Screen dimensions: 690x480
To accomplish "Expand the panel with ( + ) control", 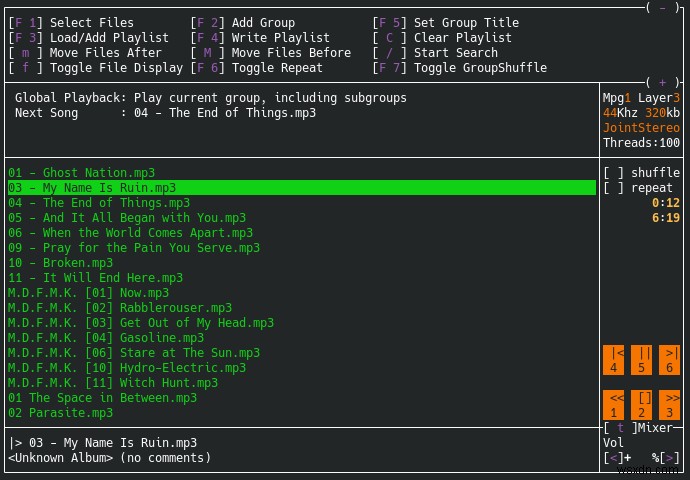I will coord(662,82).
